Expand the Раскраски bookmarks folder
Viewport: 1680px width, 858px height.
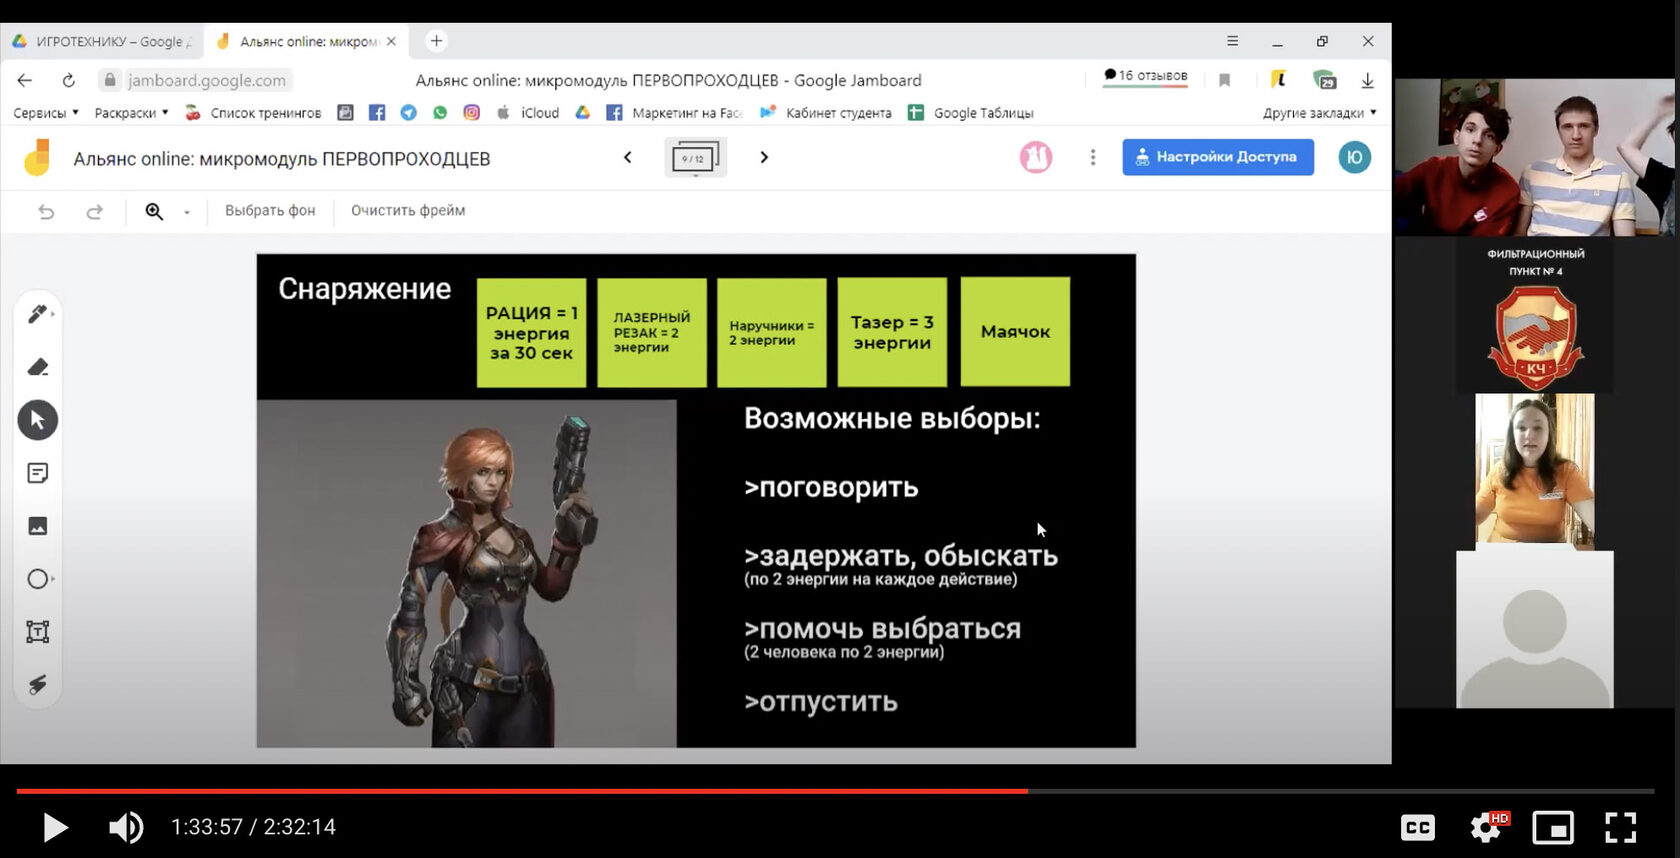pos(131,113)
